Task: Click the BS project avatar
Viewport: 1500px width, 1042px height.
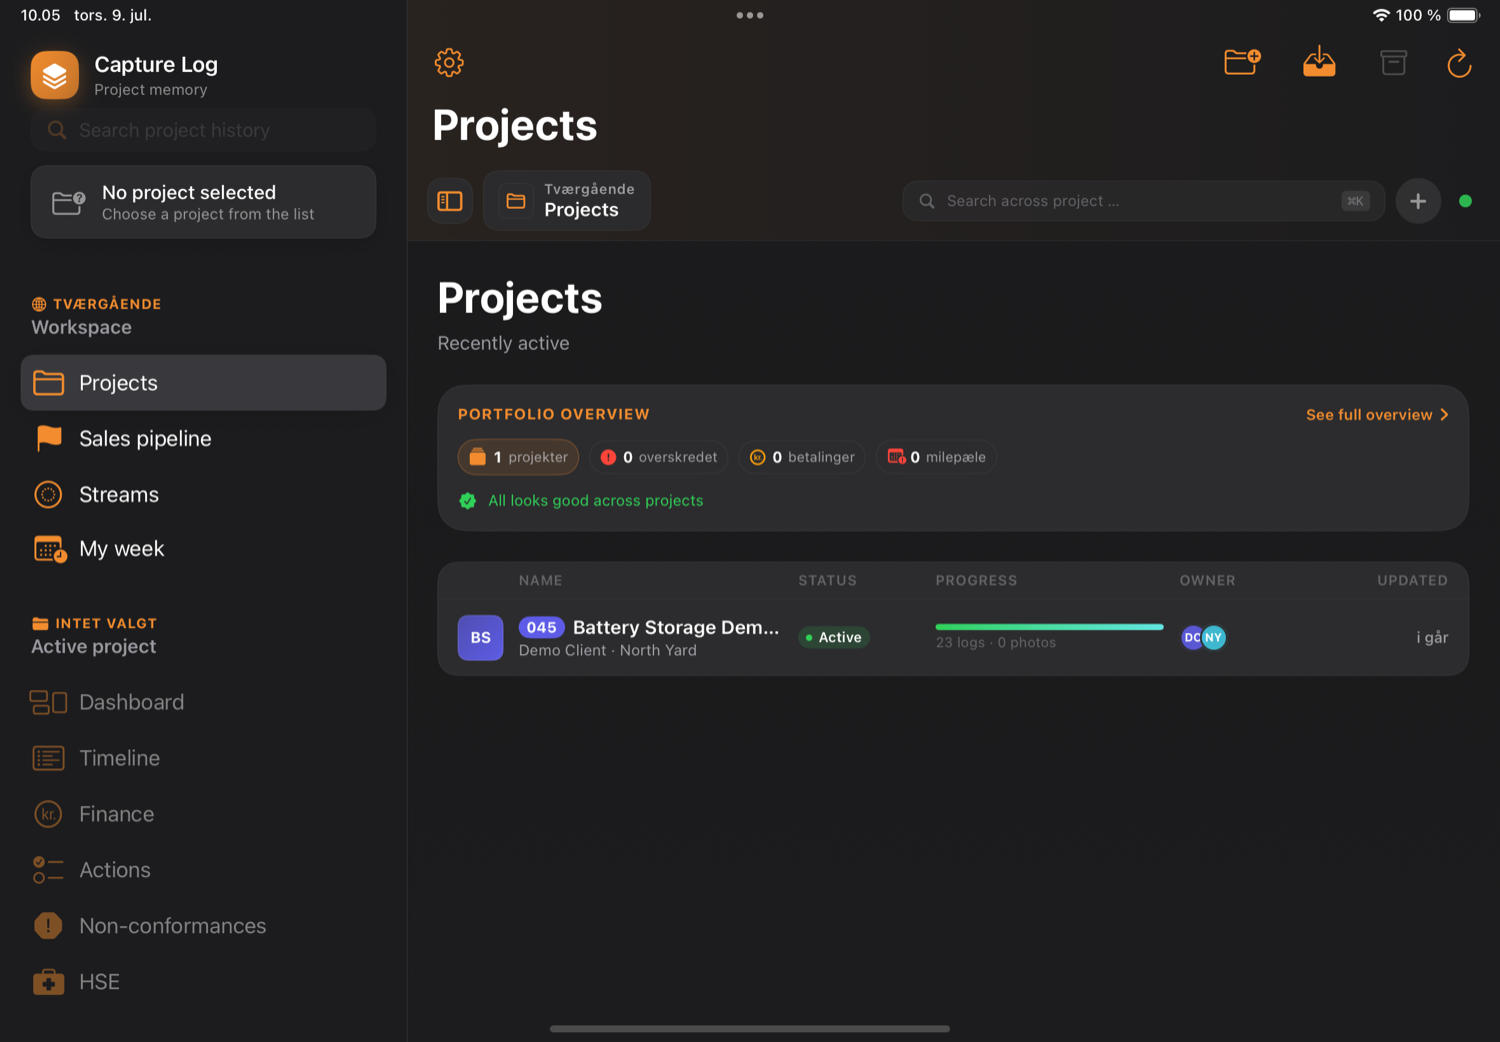Action: [481, 638]
